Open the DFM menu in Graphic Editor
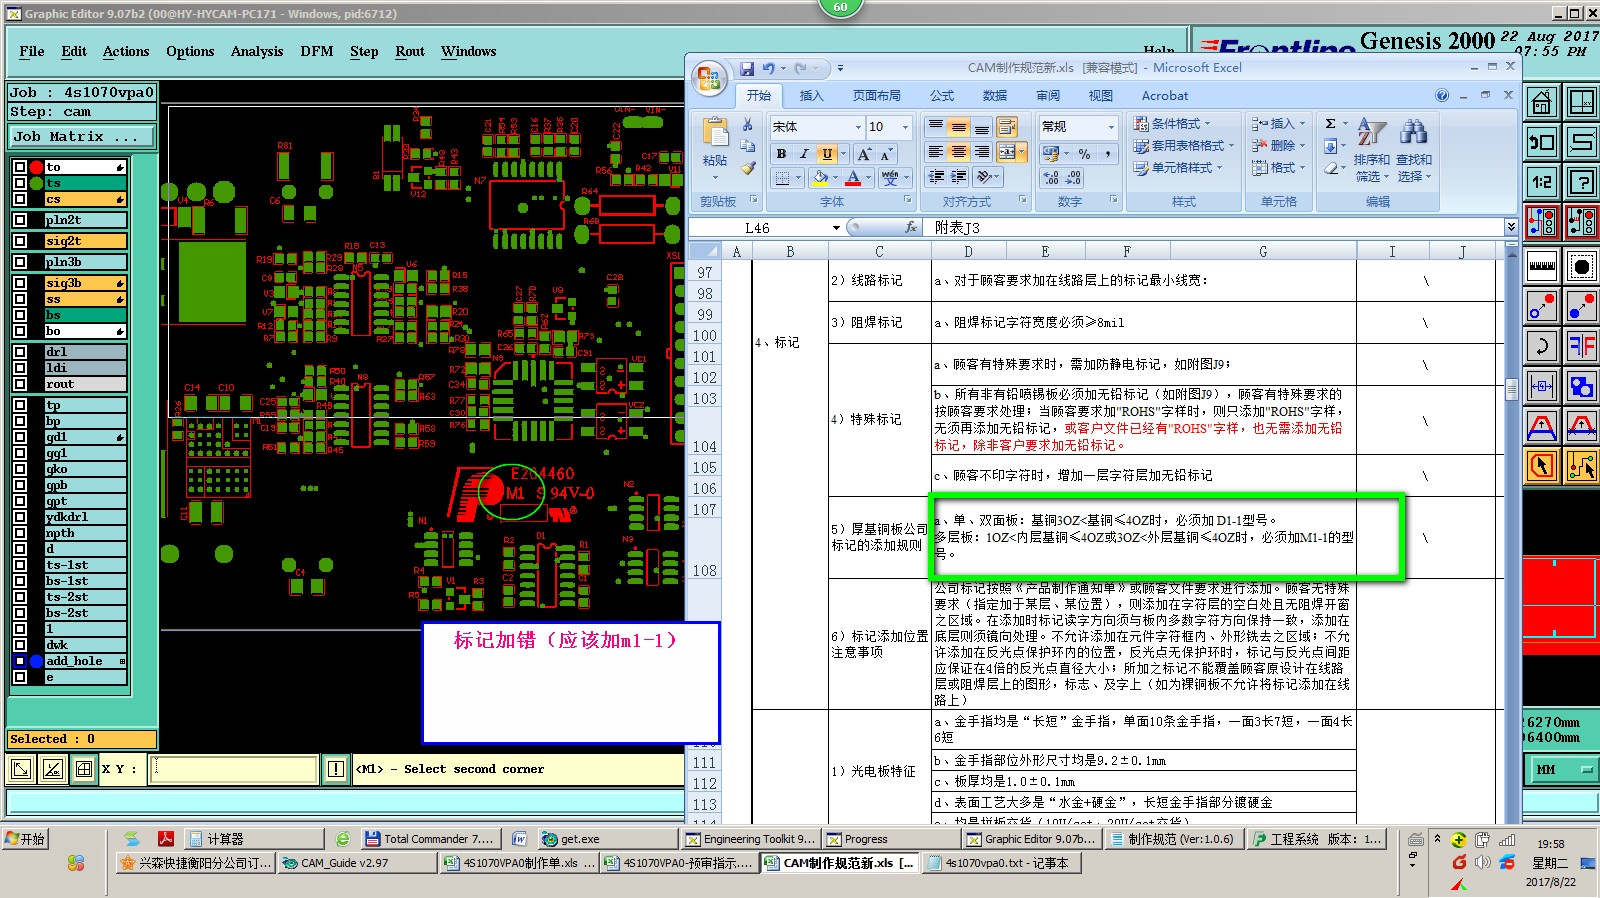This screenshot has width=1600, height=898. coord(317,51)
